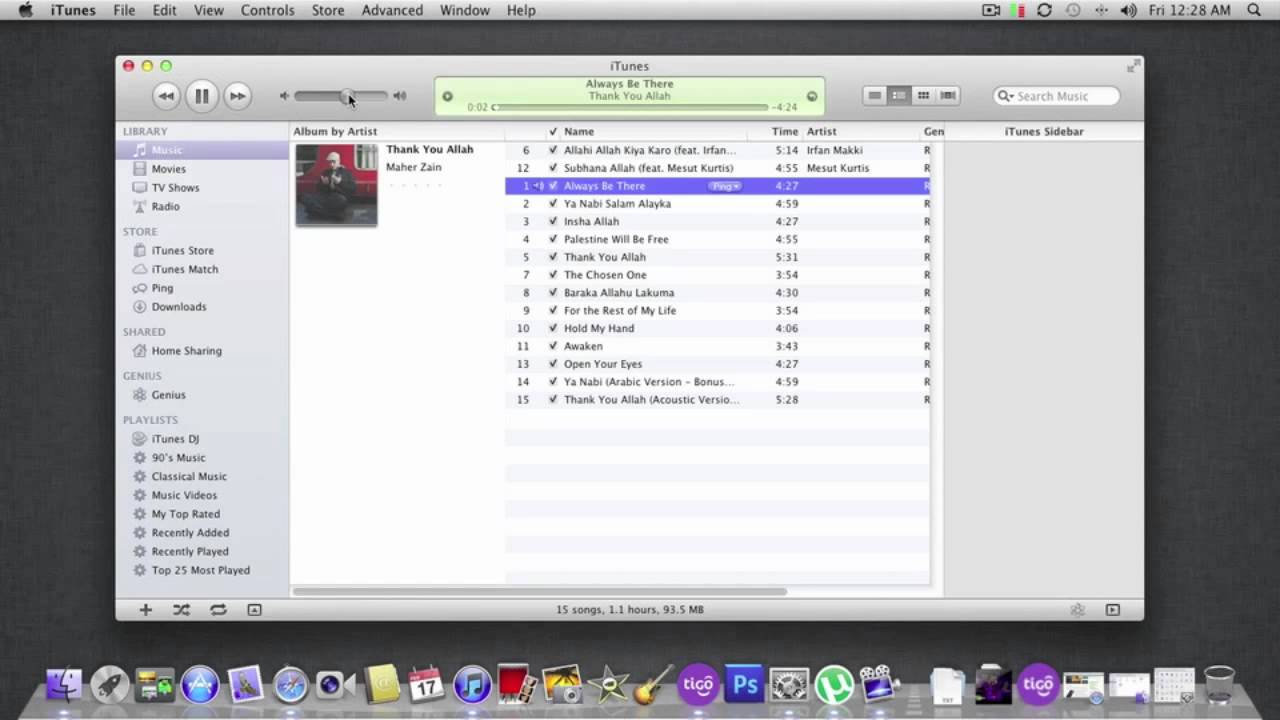This screenshot has height=720, width=1280.
Task: Open the Store menu
Action: pos(327,10)
